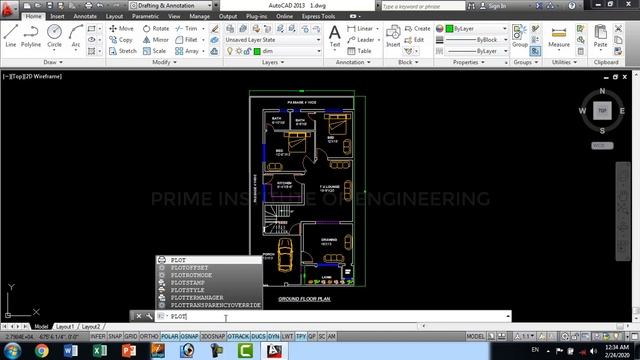Screen dimensions: 640x360
Task: Click the Copy tool
Action: [120, 40]
